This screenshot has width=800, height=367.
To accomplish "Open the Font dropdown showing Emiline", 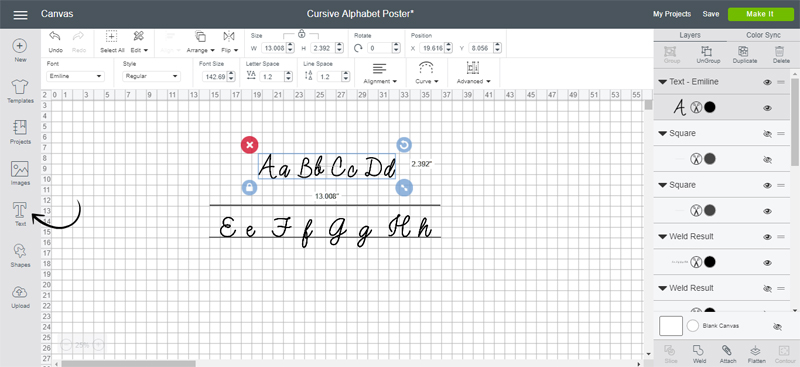I will [76, 76].
